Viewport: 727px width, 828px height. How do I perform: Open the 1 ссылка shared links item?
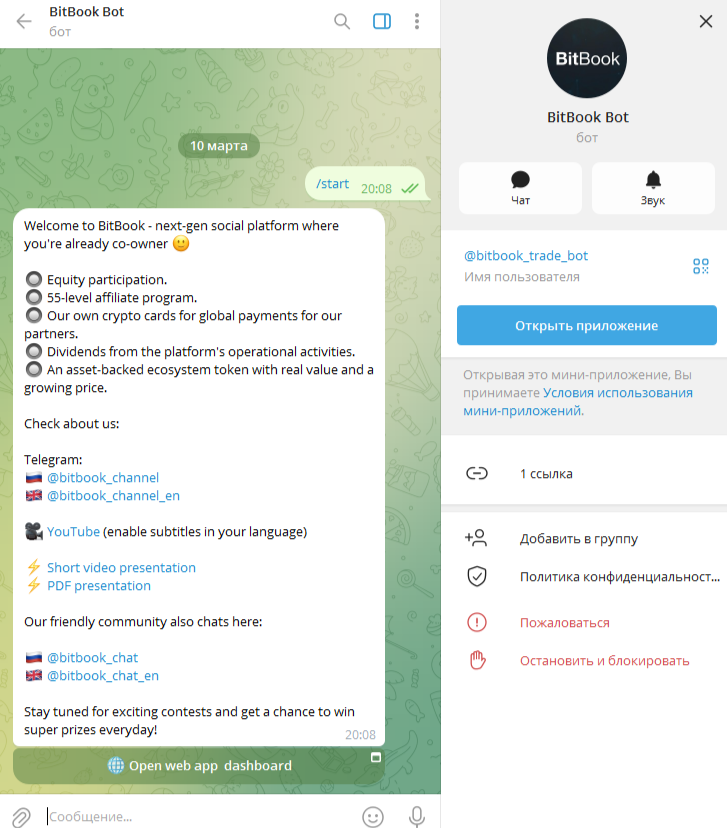pyautogui.click(x=584, y=474)
